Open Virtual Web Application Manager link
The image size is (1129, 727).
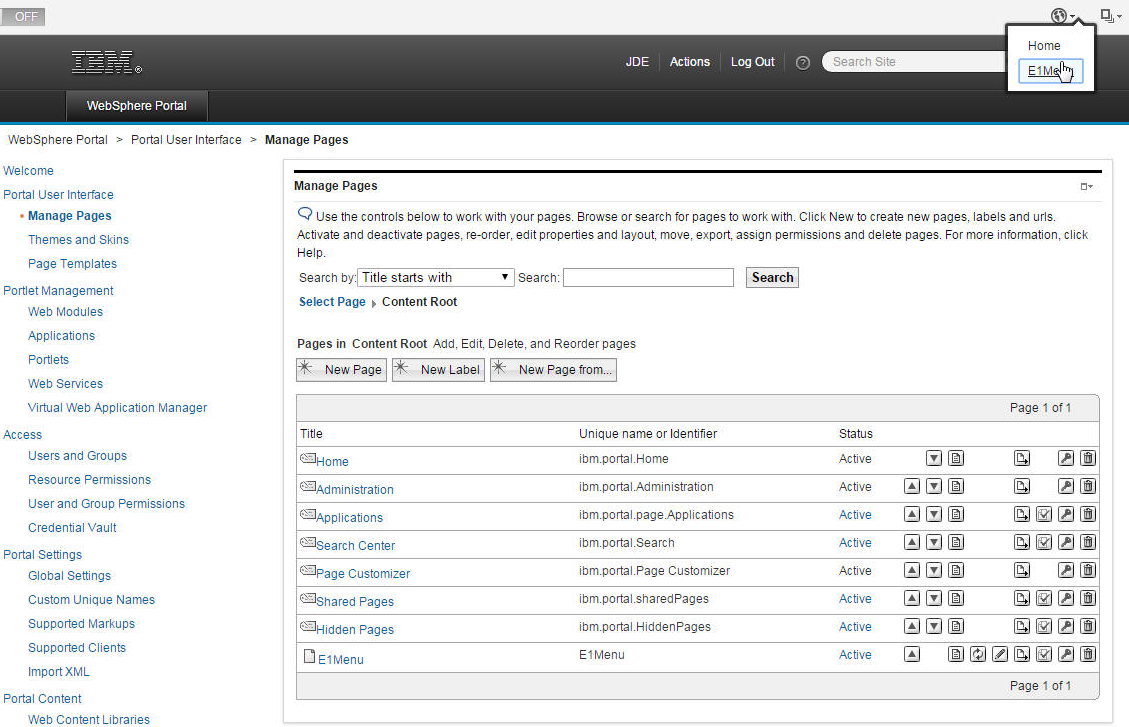pyautogui.click(x=117, y=407)
